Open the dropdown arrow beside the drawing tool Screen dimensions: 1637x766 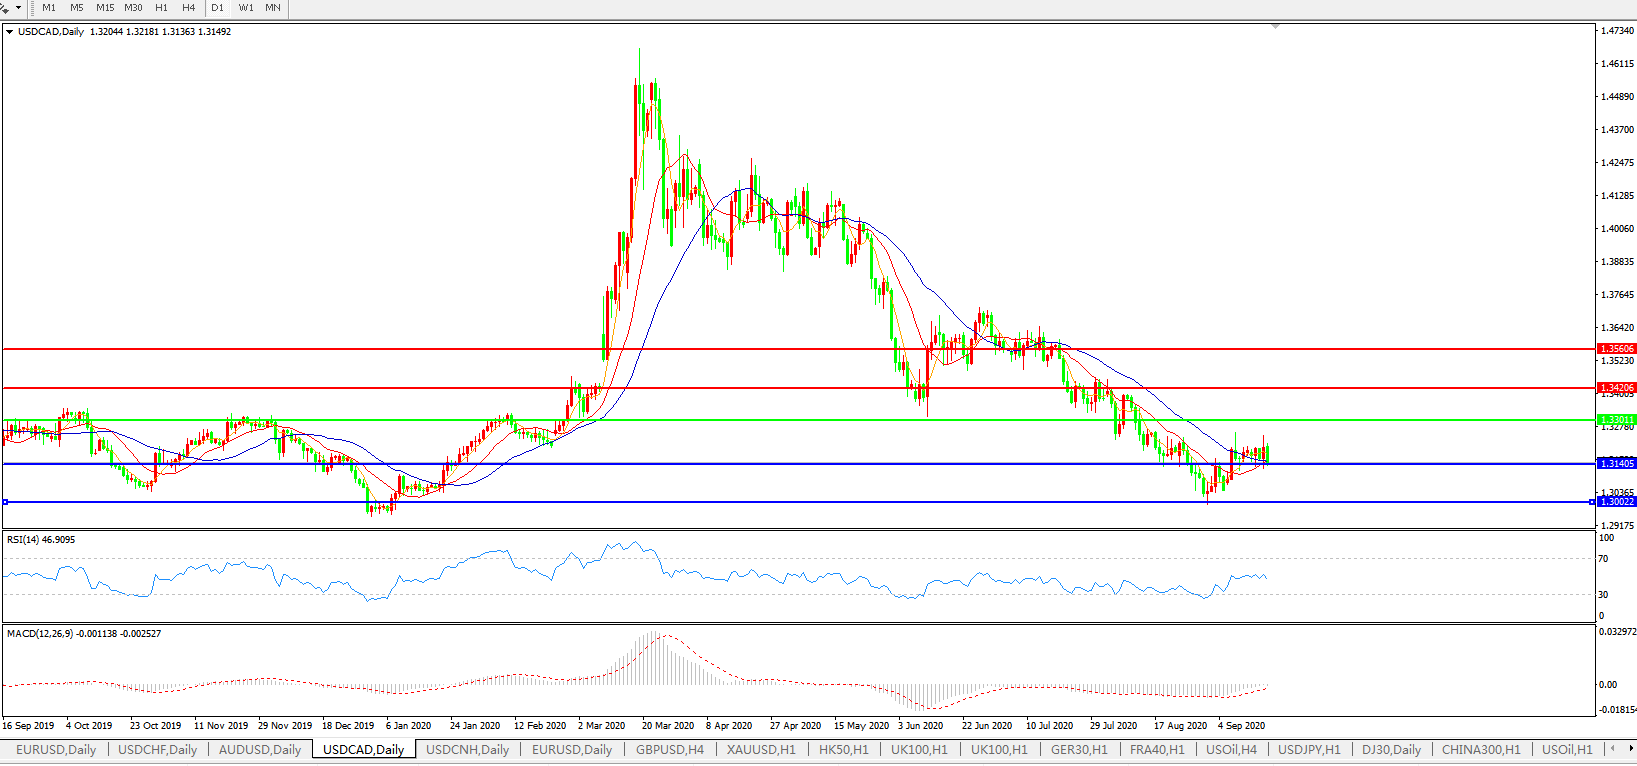click(x=18, y=8)
